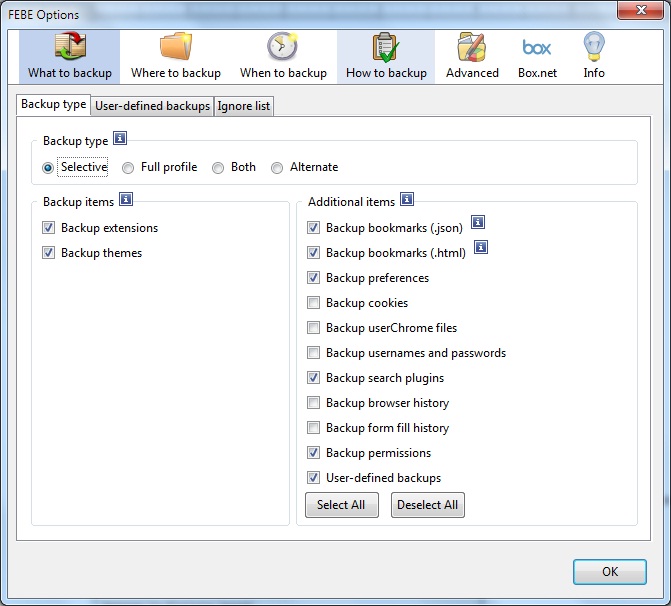This screenshot has width=671, height=606.
Task: Enable Backup browser history checkbox
Action: (313, 402)
